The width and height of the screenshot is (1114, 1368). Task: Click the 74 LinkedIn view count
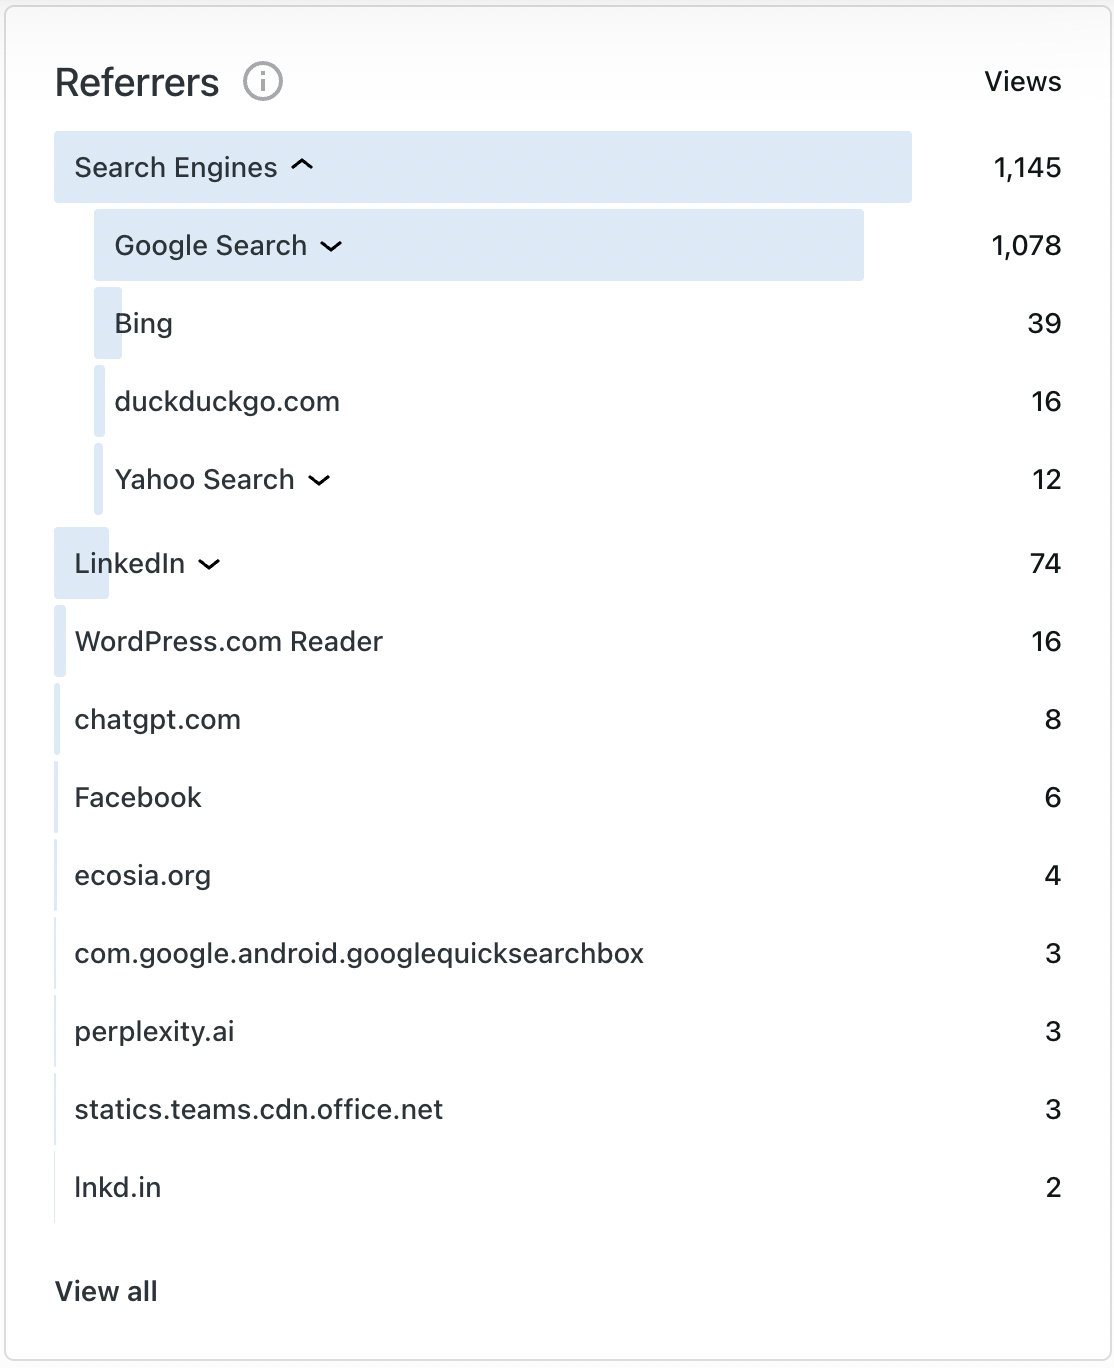[1045, 564]
